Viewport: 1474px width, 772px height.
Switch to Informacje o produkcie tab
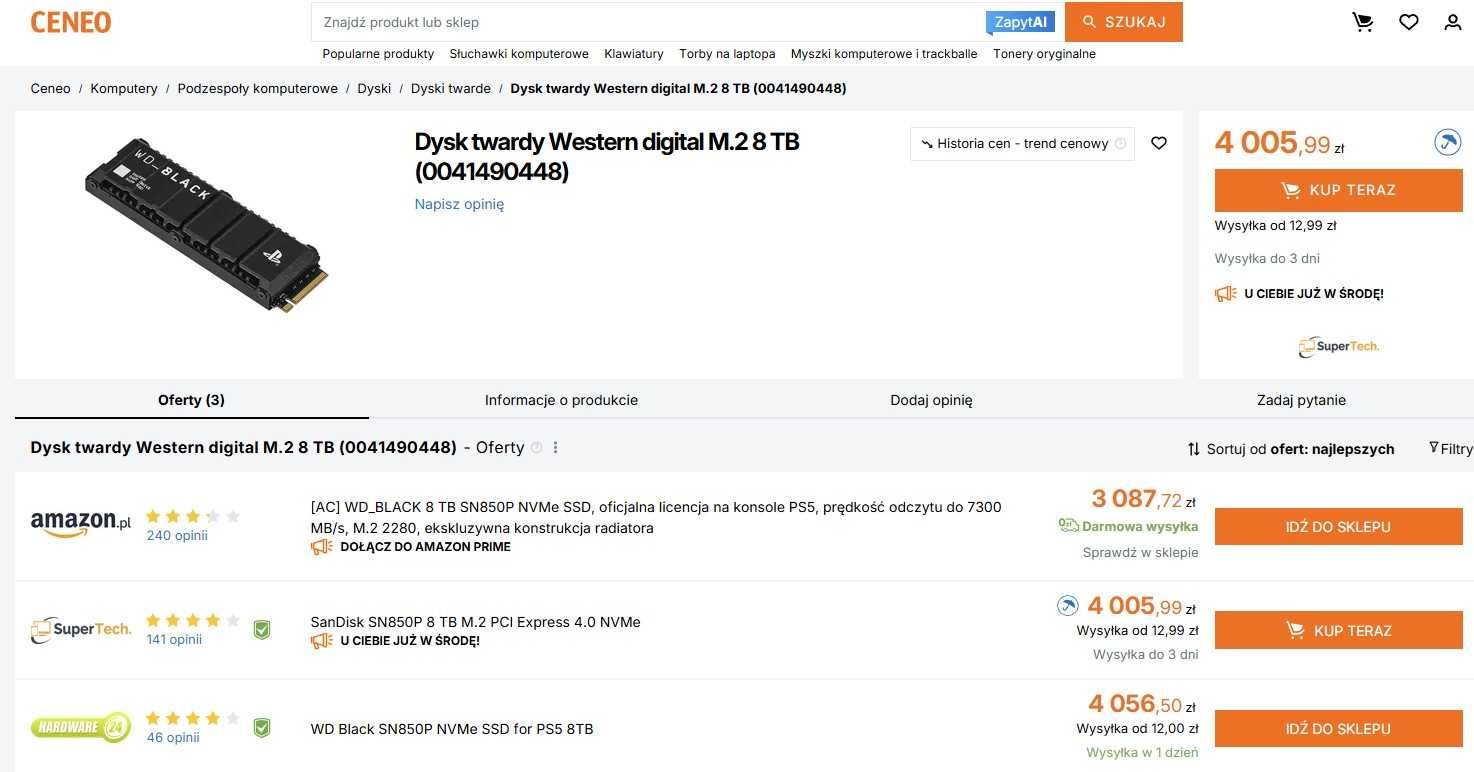point(561,400)
